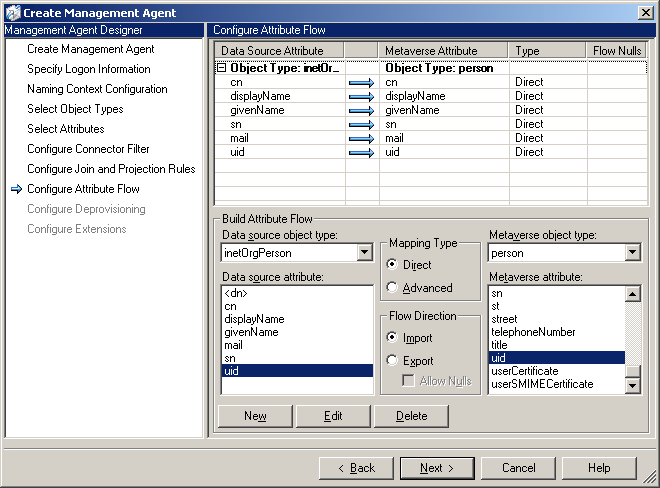Collapse the Object Type inetOrgPerson group
This screenshot has height=488, width=660.
point(221,68)
